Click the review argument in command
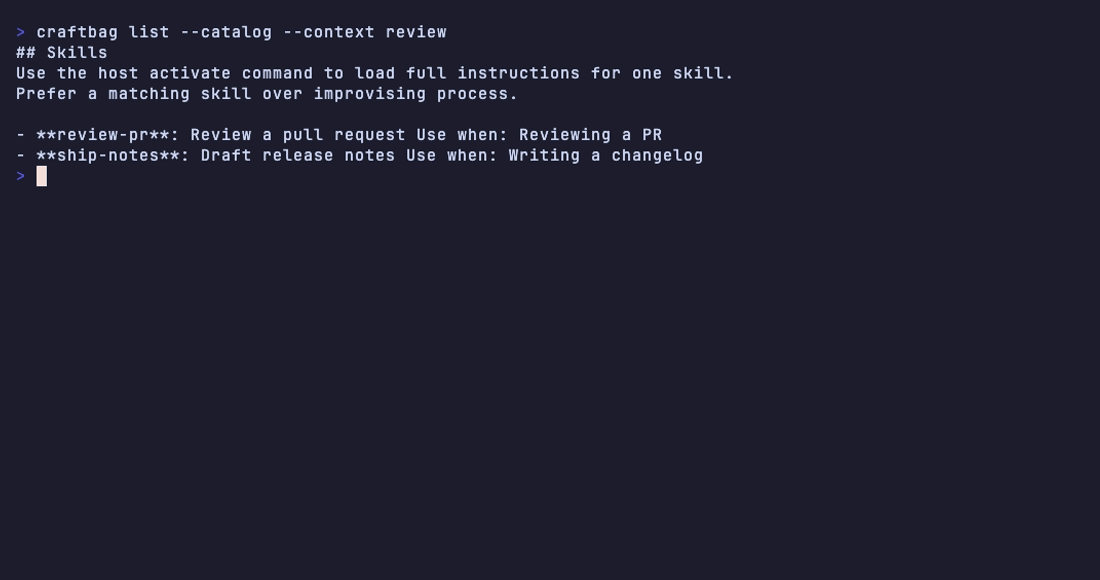 [x=416, y=32]
